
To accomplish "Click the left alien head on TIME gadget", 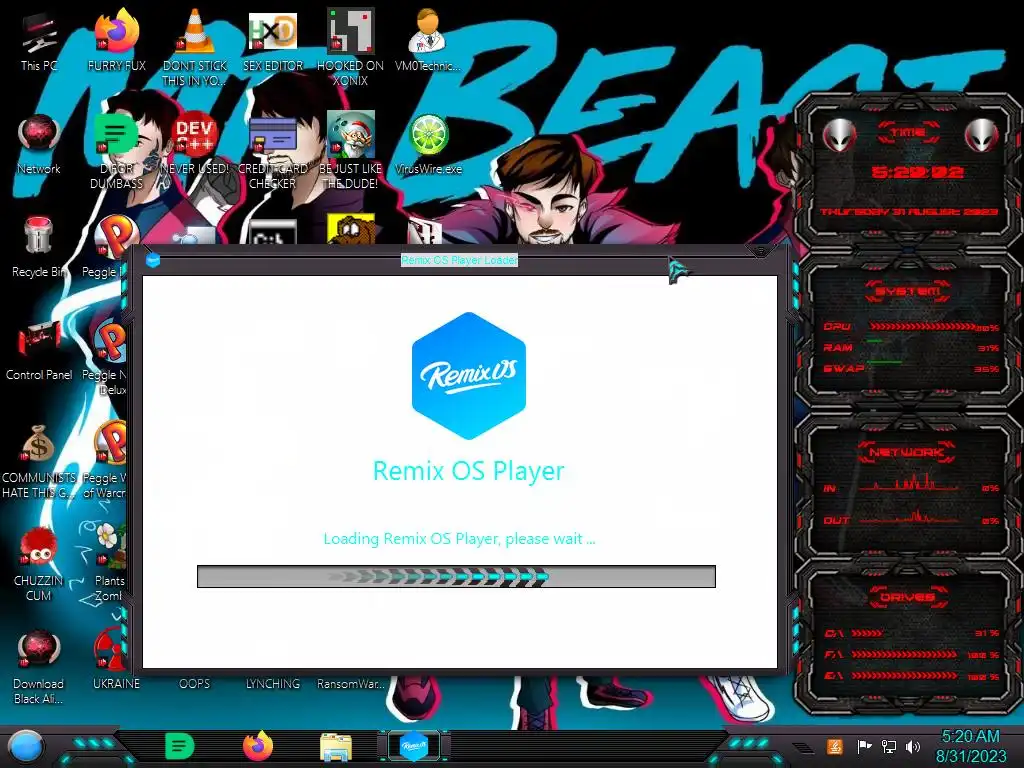I will click(839, 135).
